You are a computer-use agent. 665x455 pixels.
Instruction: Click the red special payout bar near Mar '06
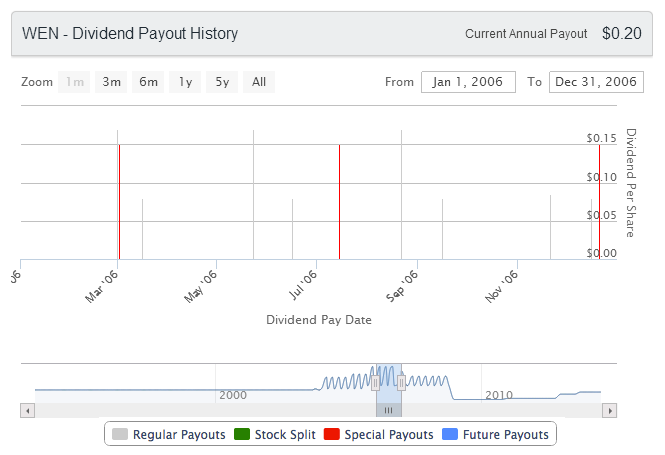pyautogui.click(x=120, y=202)
